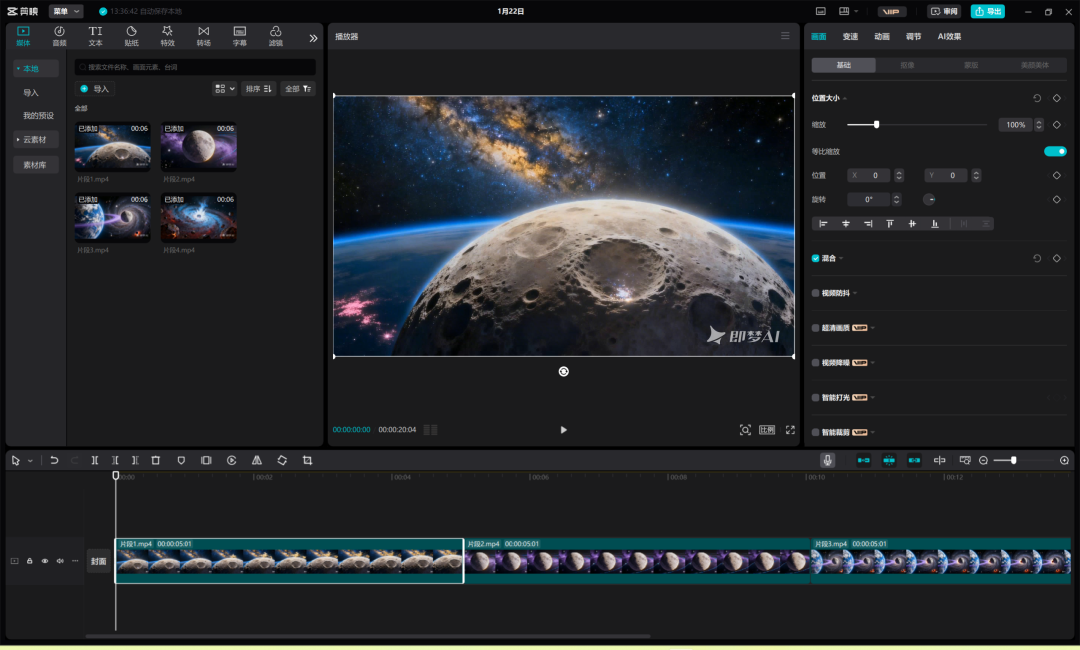Open the 转场 transitions panel
1080x650 pixels.
[203, 36]
